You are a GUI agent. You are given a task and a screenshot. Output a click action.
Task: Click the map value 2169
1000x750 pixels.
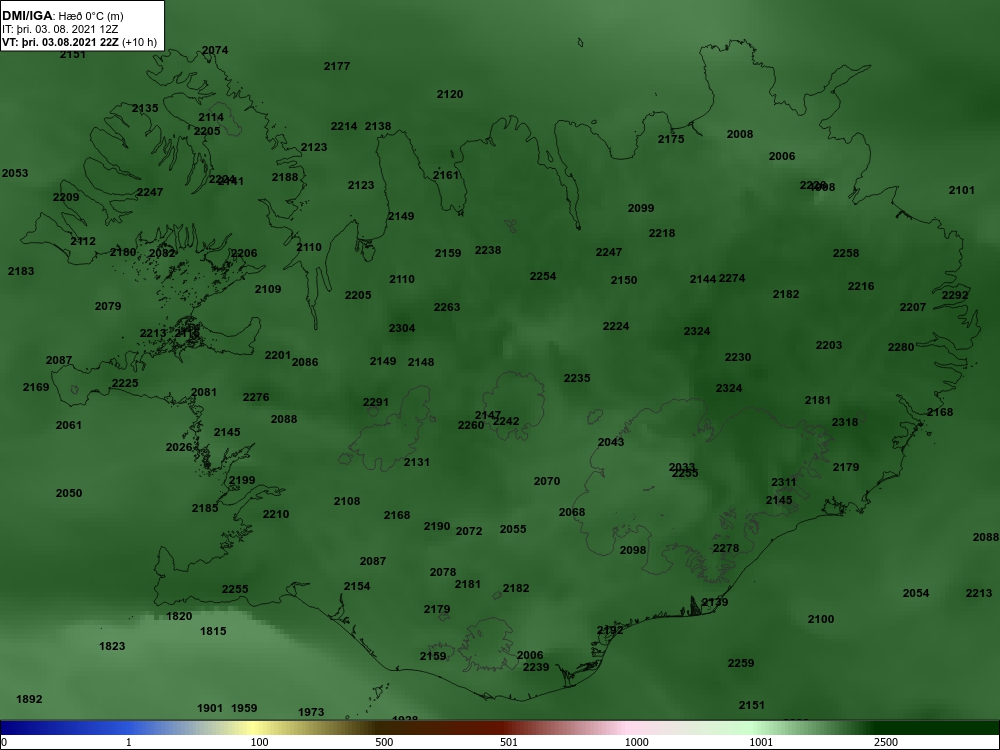pos(36,387)
